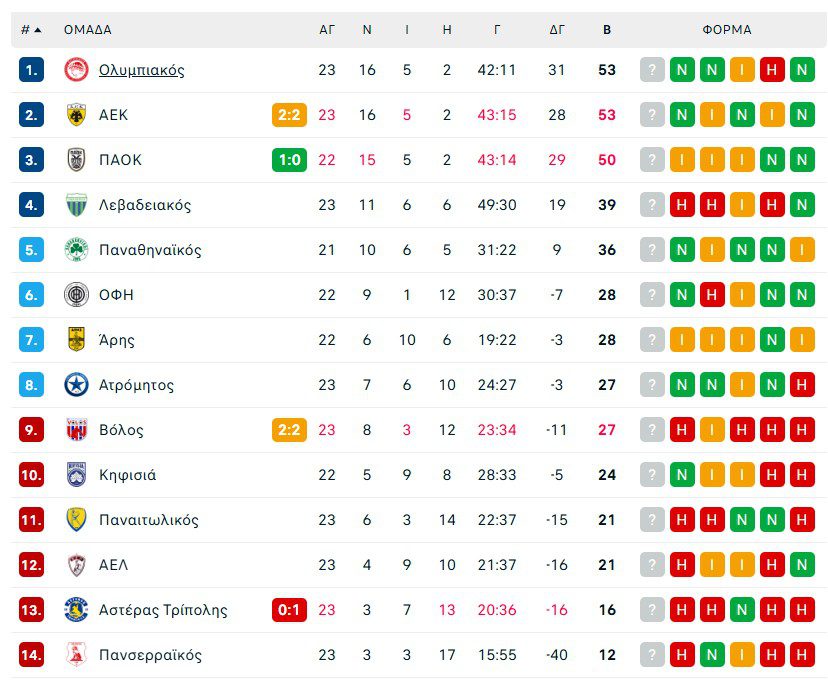Sort standings by the ΔΓ column

point(557,30)
